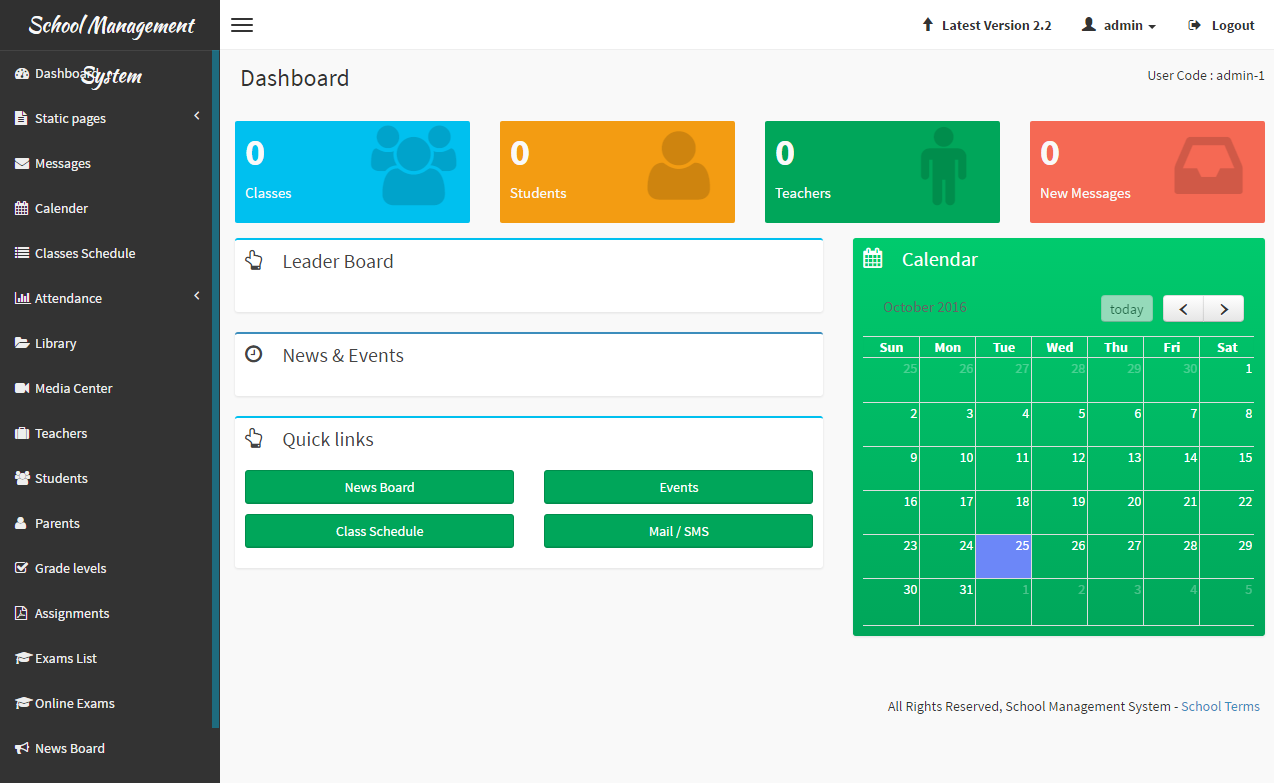Click the Teachers briefcase icon
This screenshot has height=783, width=1274.
22,433
